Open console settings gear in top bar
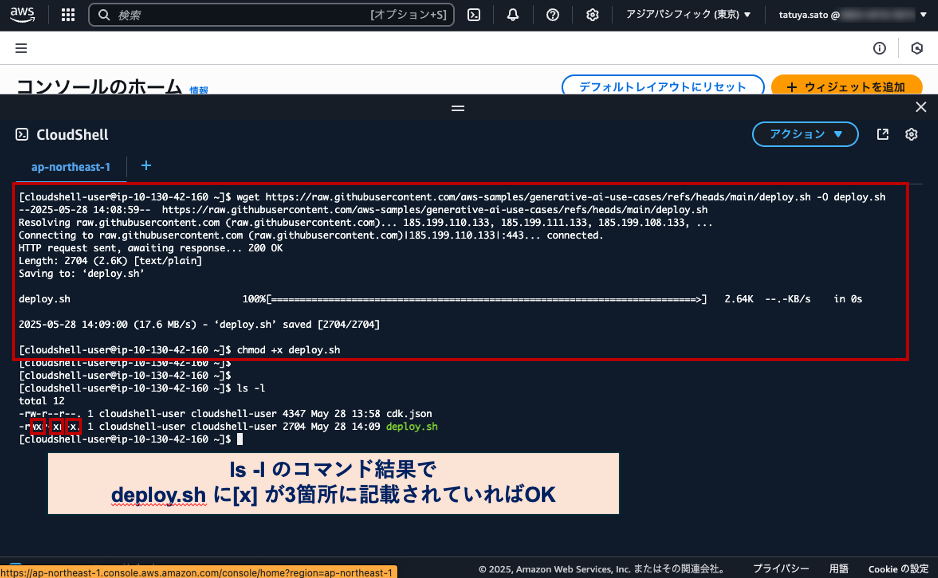 coord(592,15)
